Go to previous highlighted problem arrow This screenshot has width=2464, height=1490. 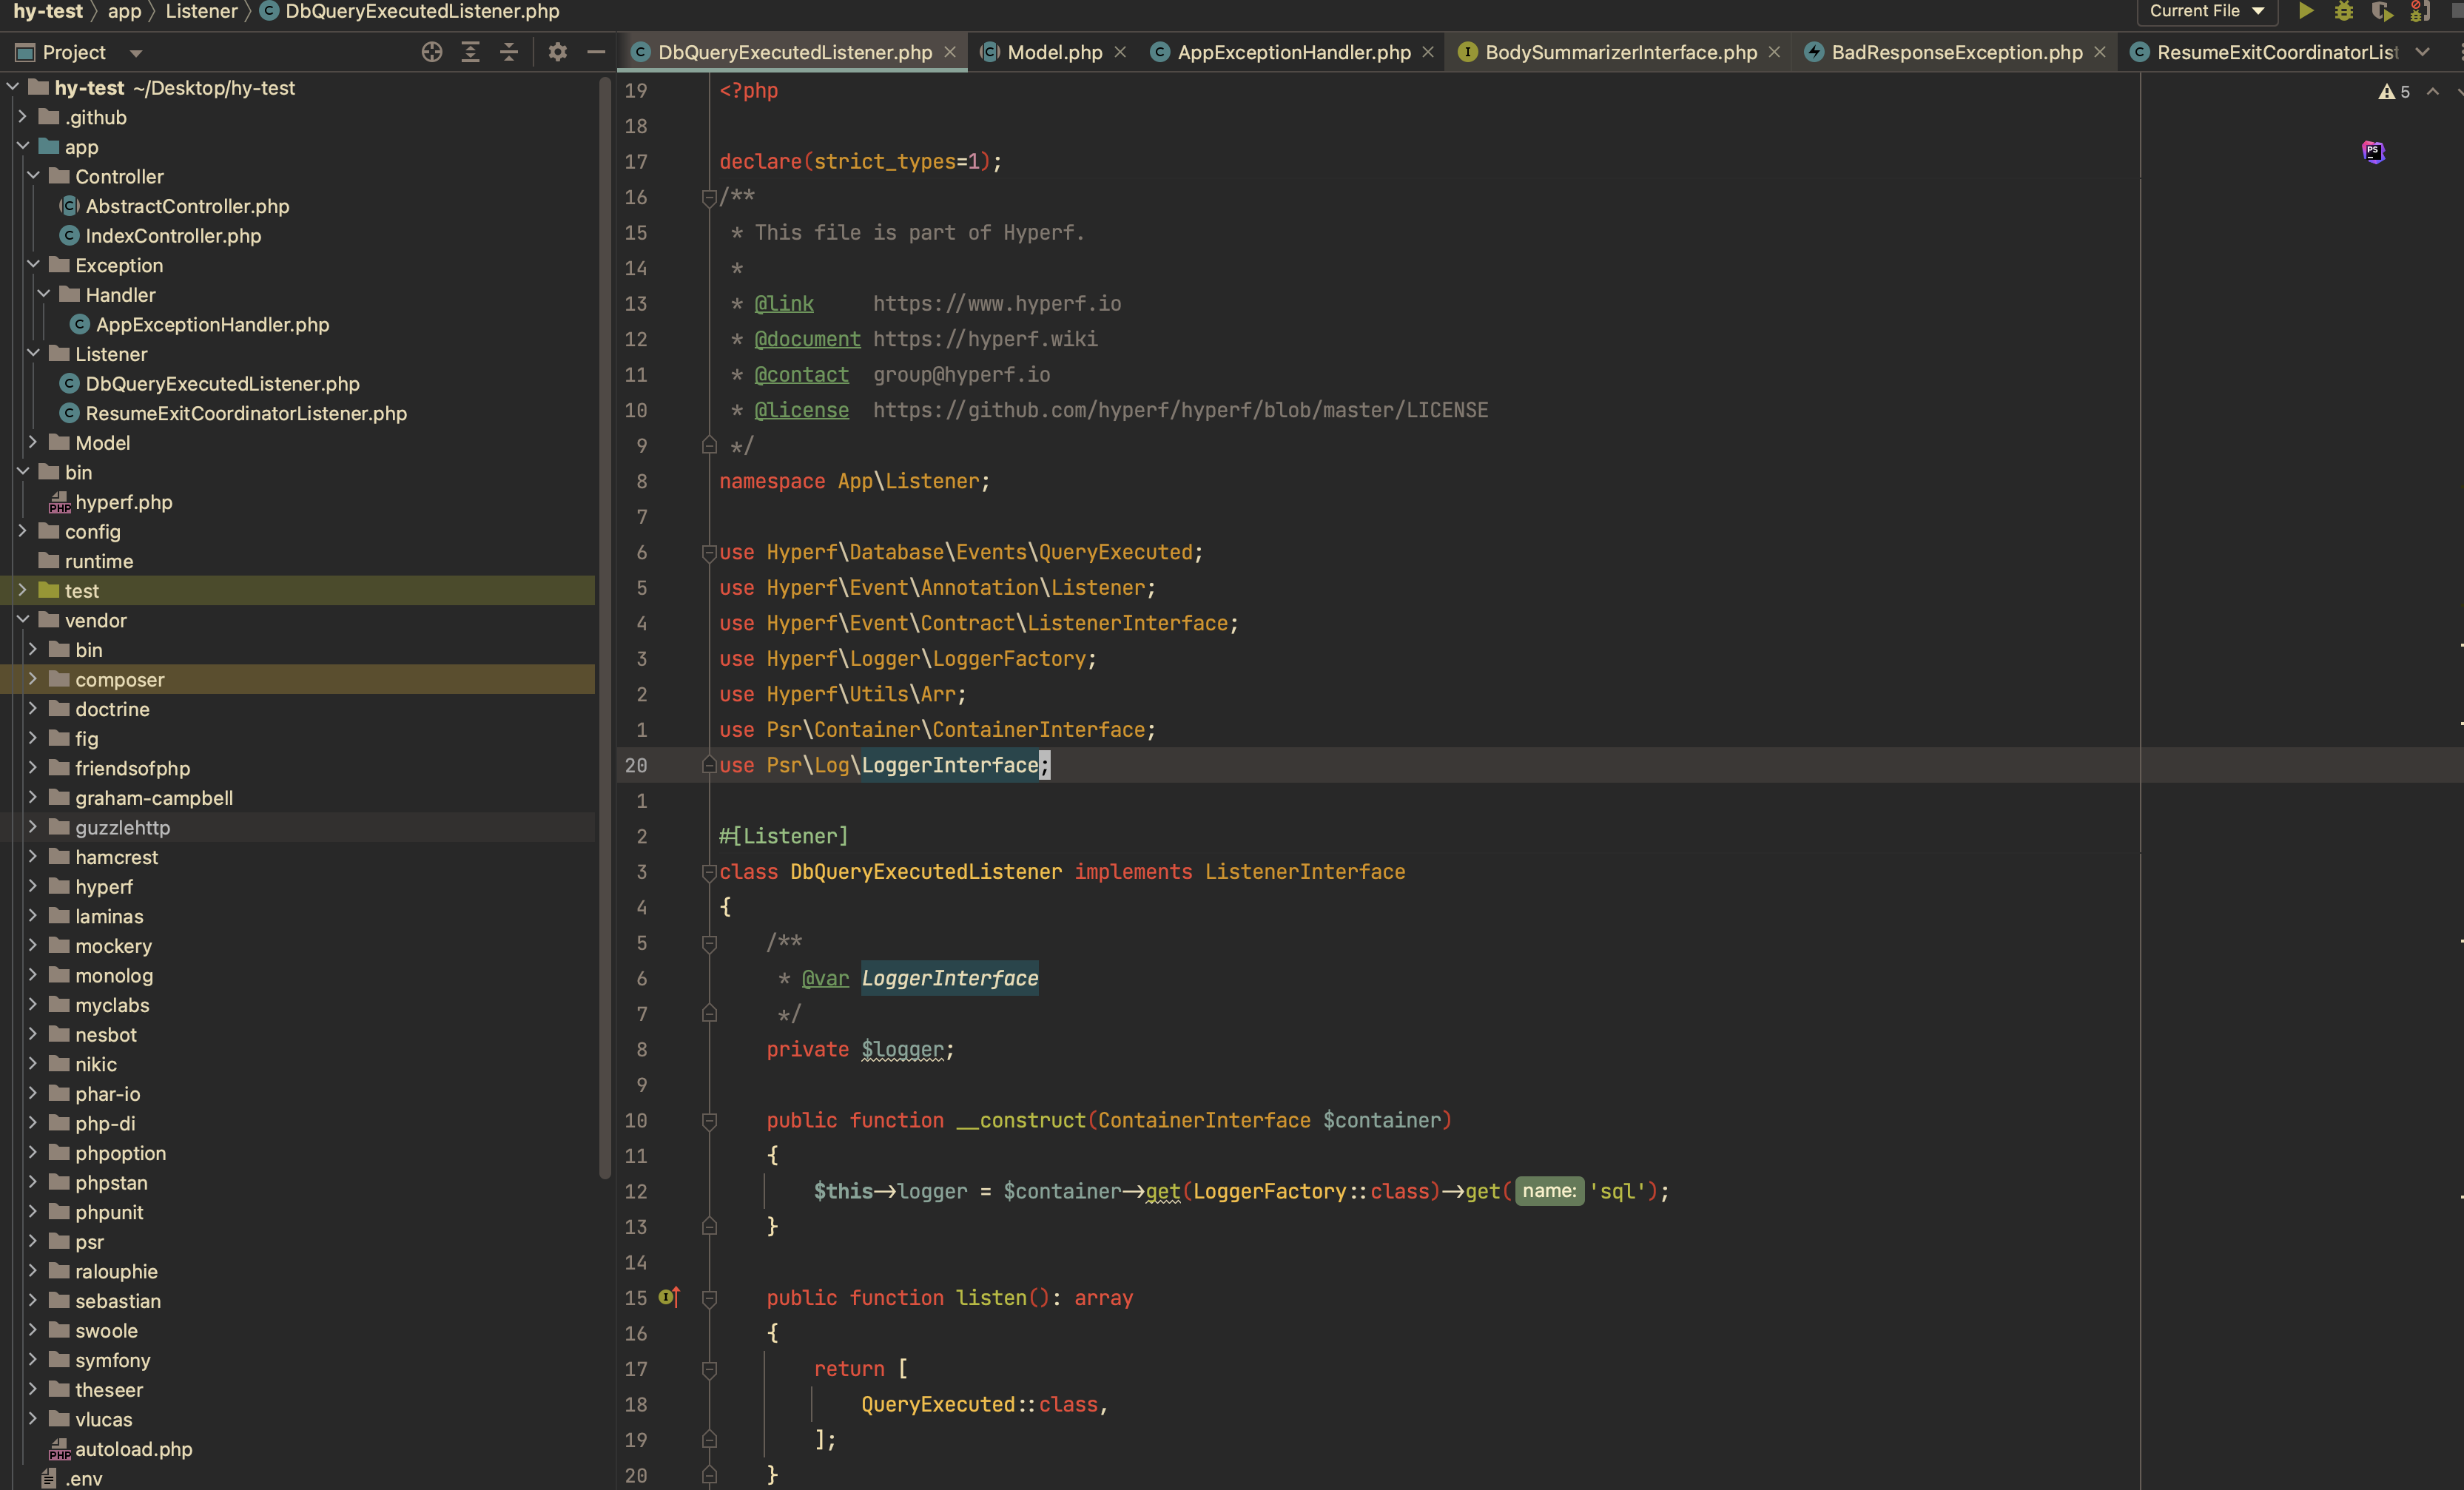2432,92
